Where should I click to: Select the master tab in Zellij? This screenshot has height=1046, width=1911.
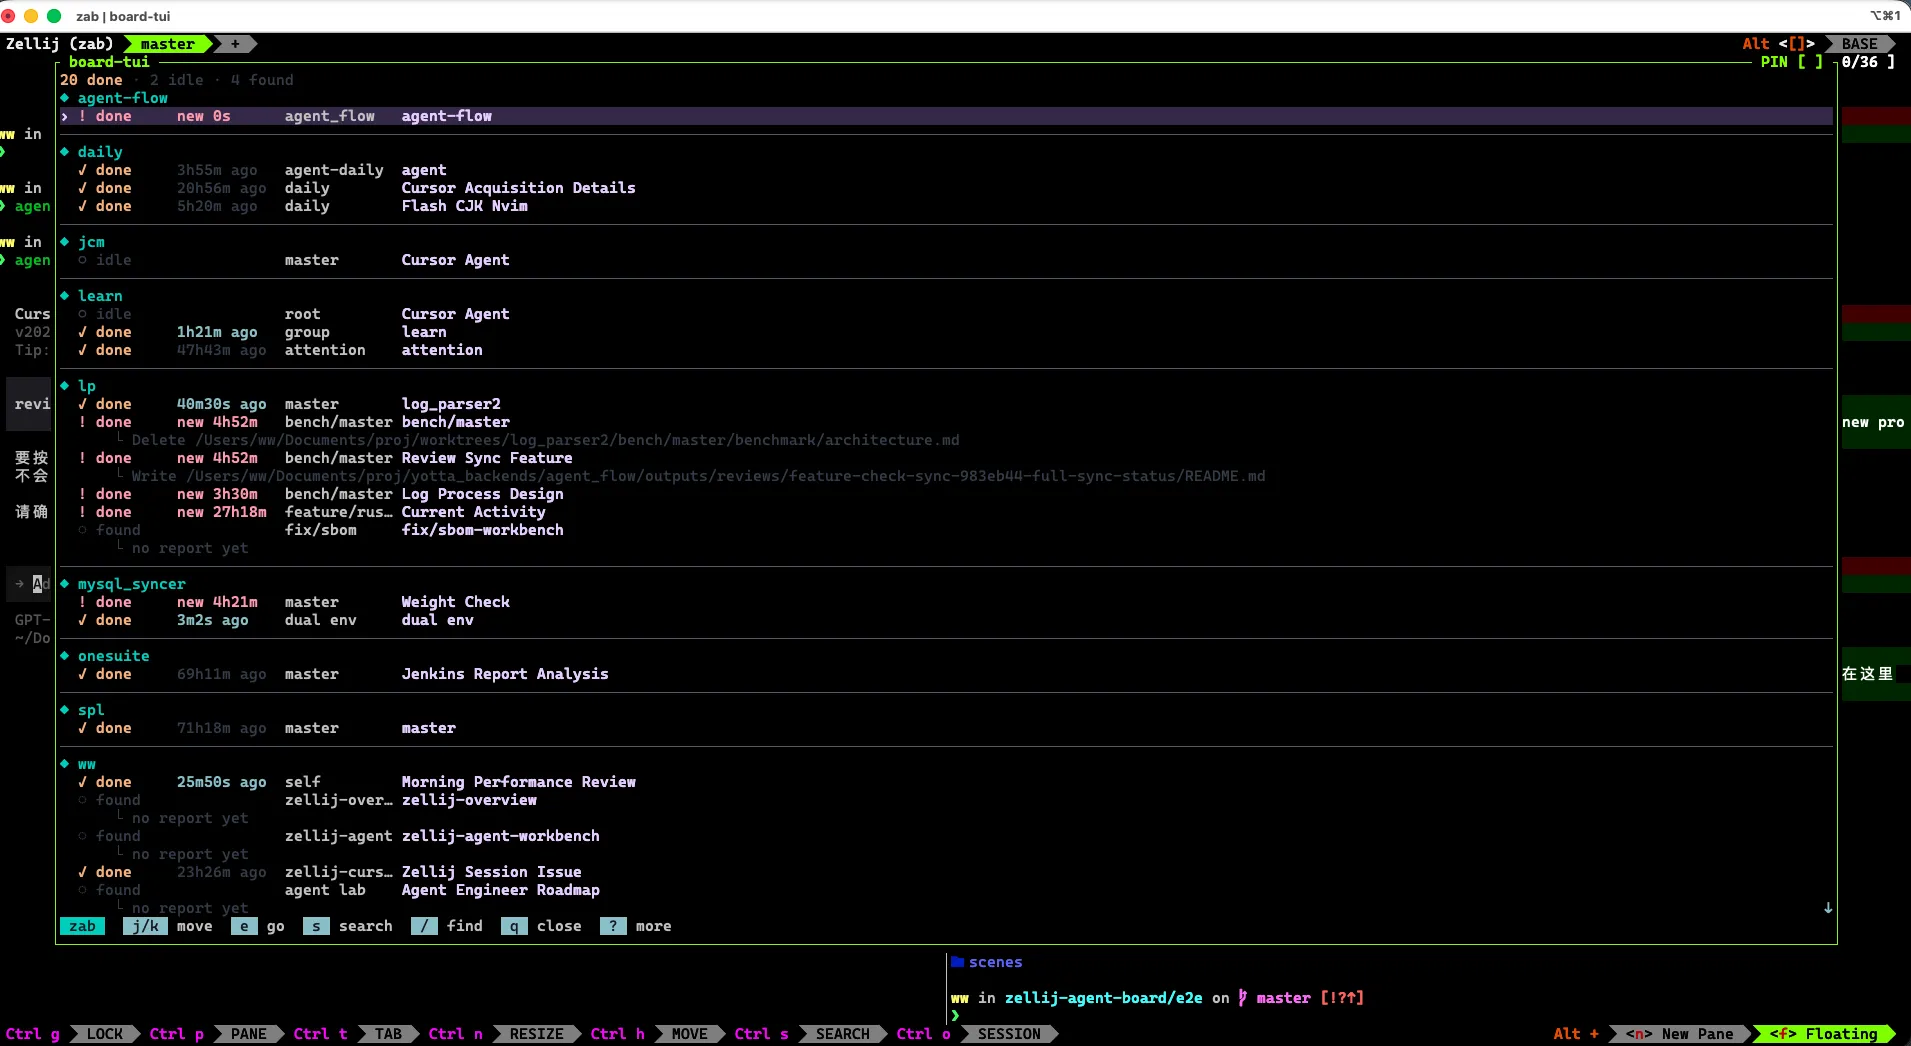[167, 44]
